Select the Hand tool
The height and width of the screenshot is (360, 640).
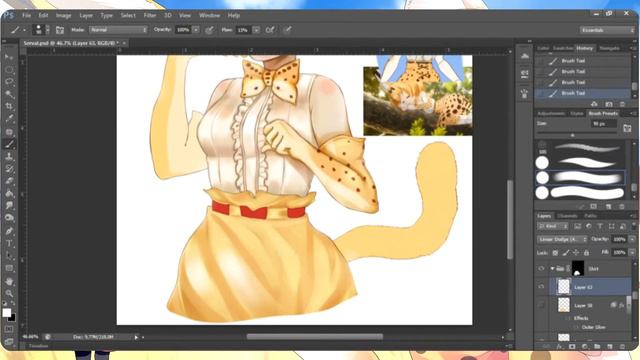coord(9,281)
